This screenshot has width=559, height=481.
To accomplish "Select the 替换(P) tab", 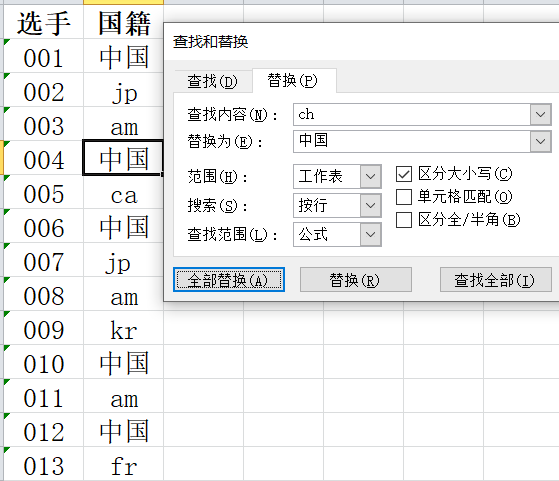I will [294, 81].
